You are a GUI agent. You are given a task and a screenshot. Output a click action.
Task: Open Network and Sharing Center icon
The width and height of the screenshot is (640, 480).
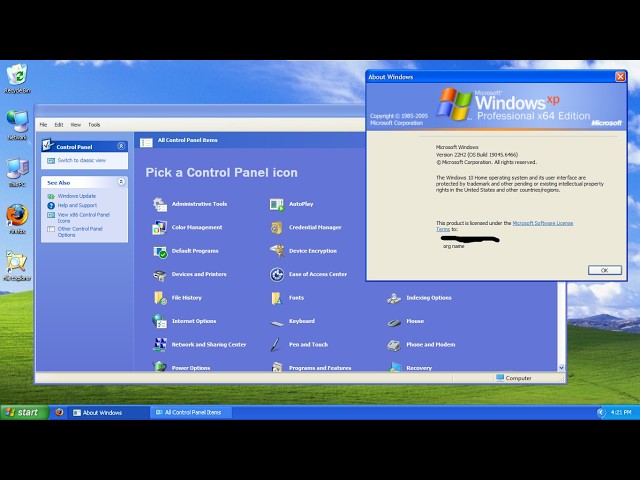[160, 344]
